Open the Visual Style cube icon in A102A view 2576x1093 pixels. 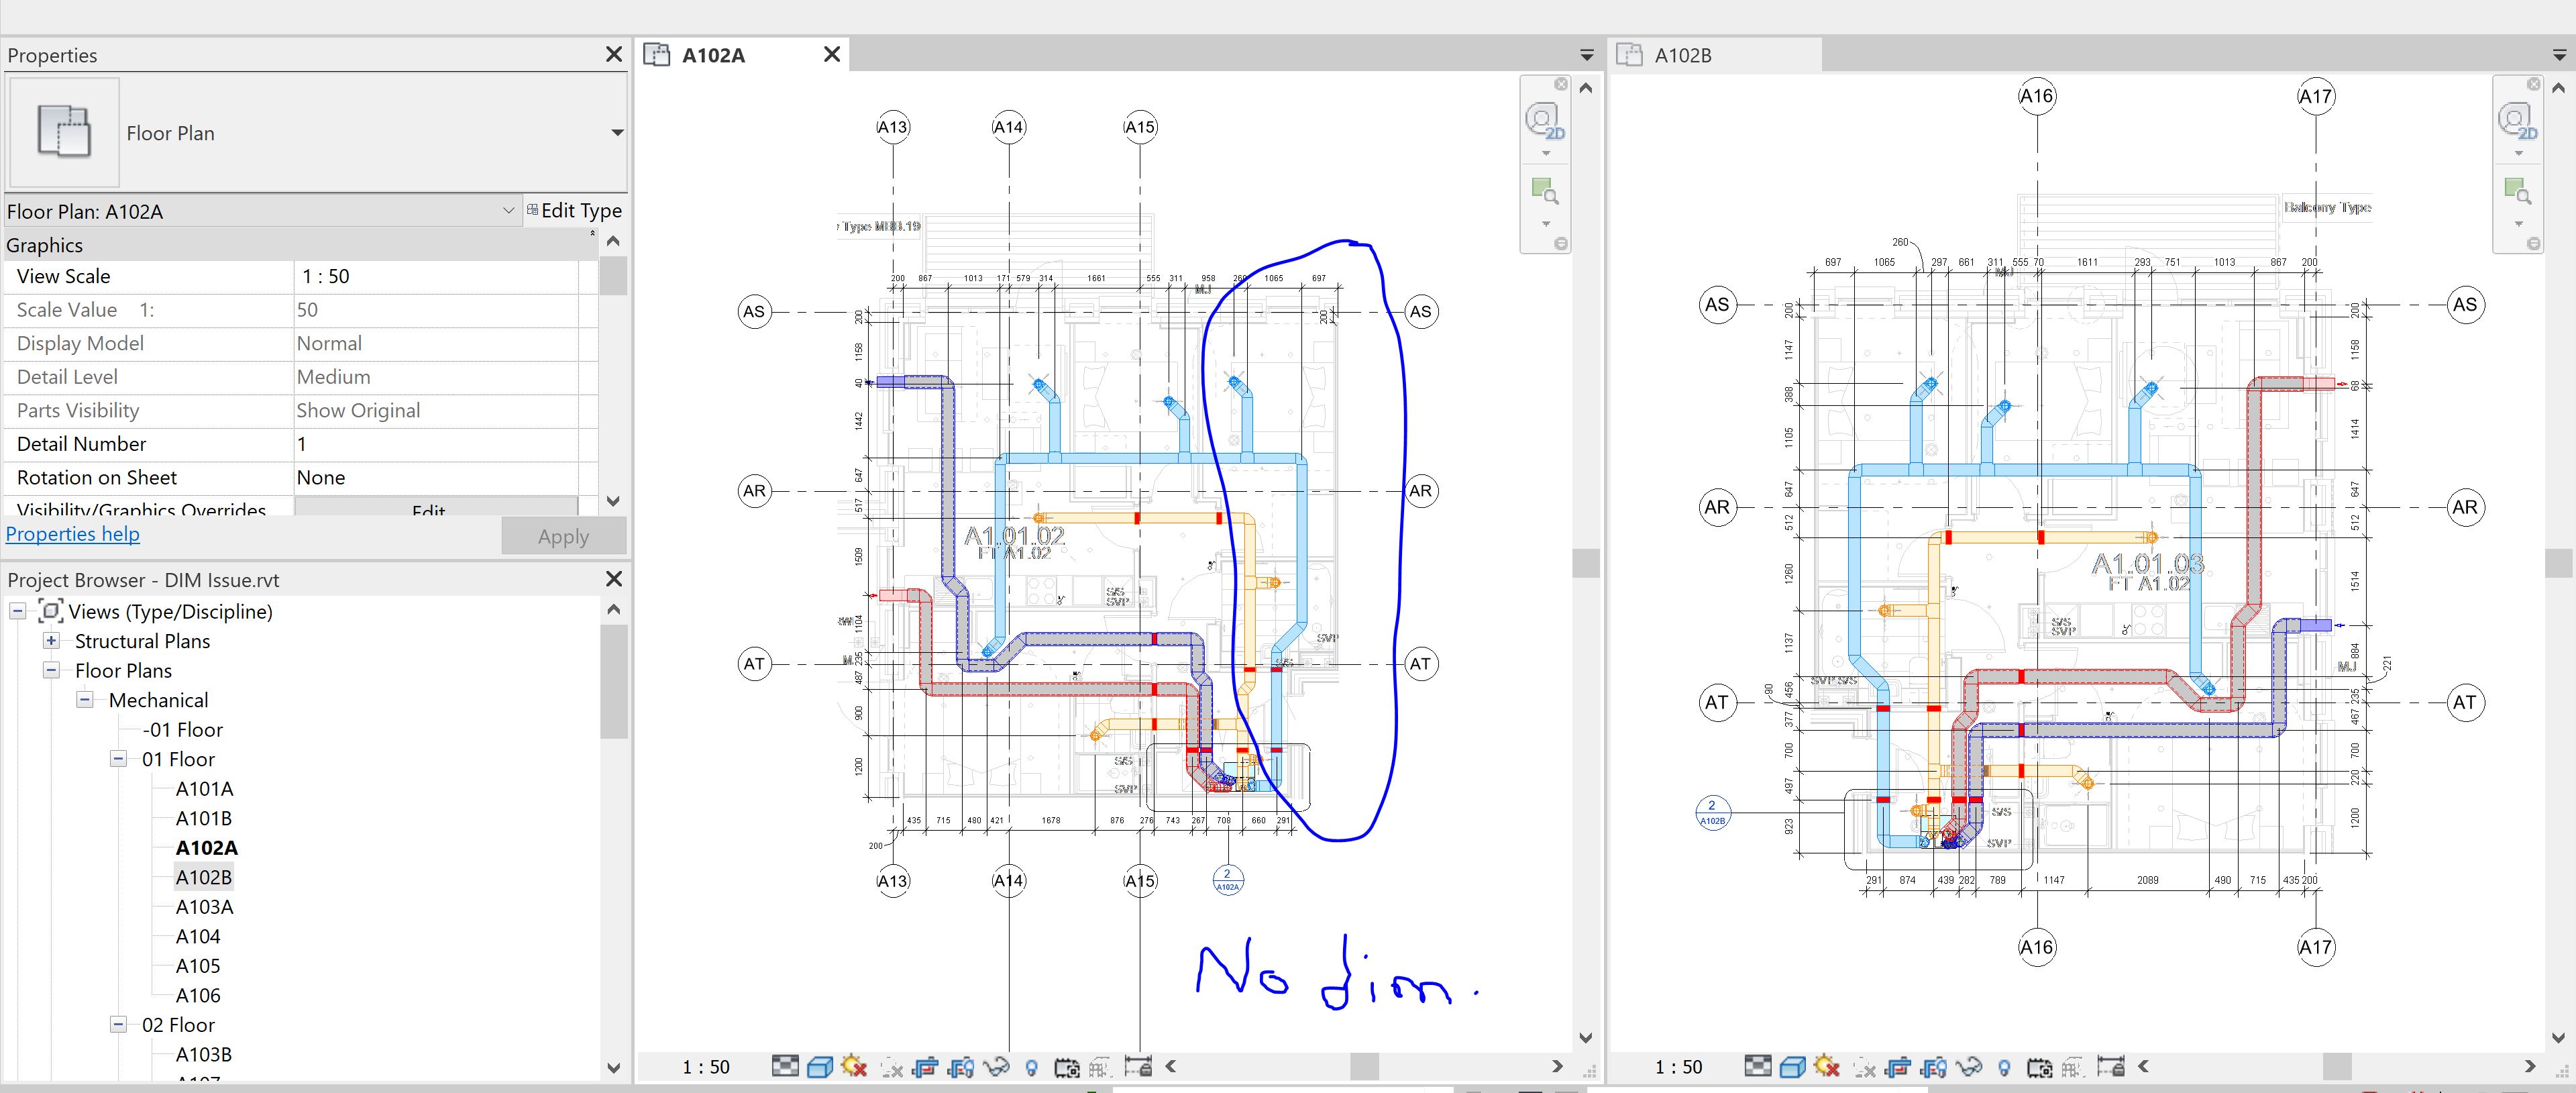pyautogui.click(x=820, y=1067)
